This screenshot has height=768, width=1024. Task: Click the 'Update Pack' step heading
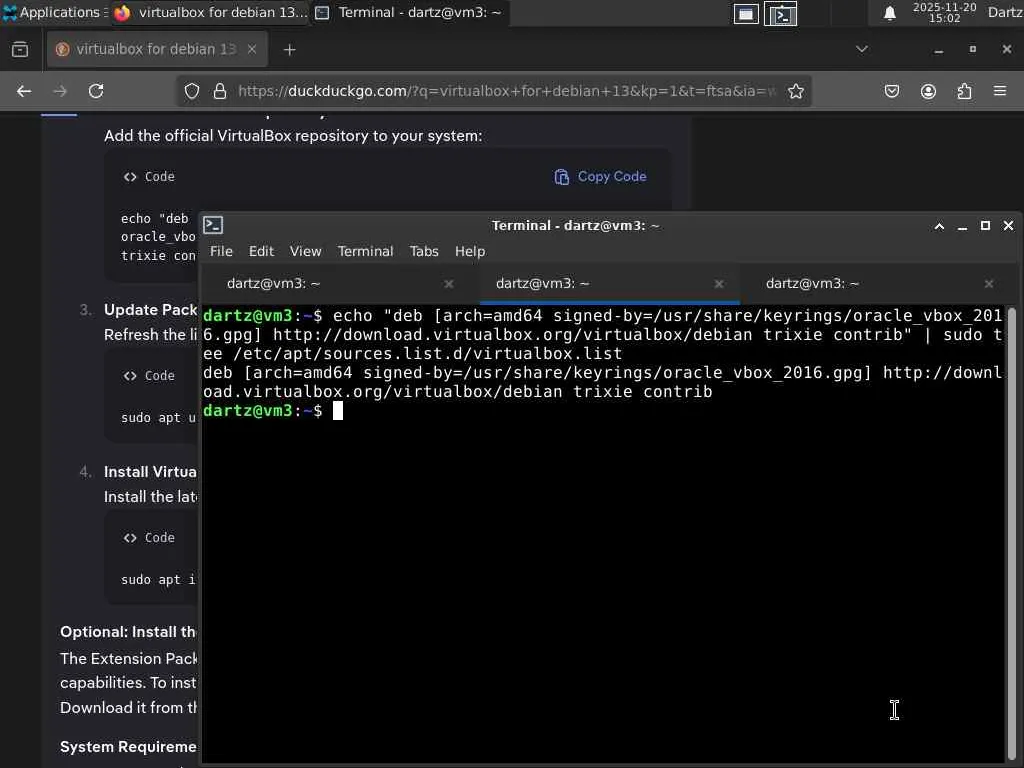click(x=150, y=310)
